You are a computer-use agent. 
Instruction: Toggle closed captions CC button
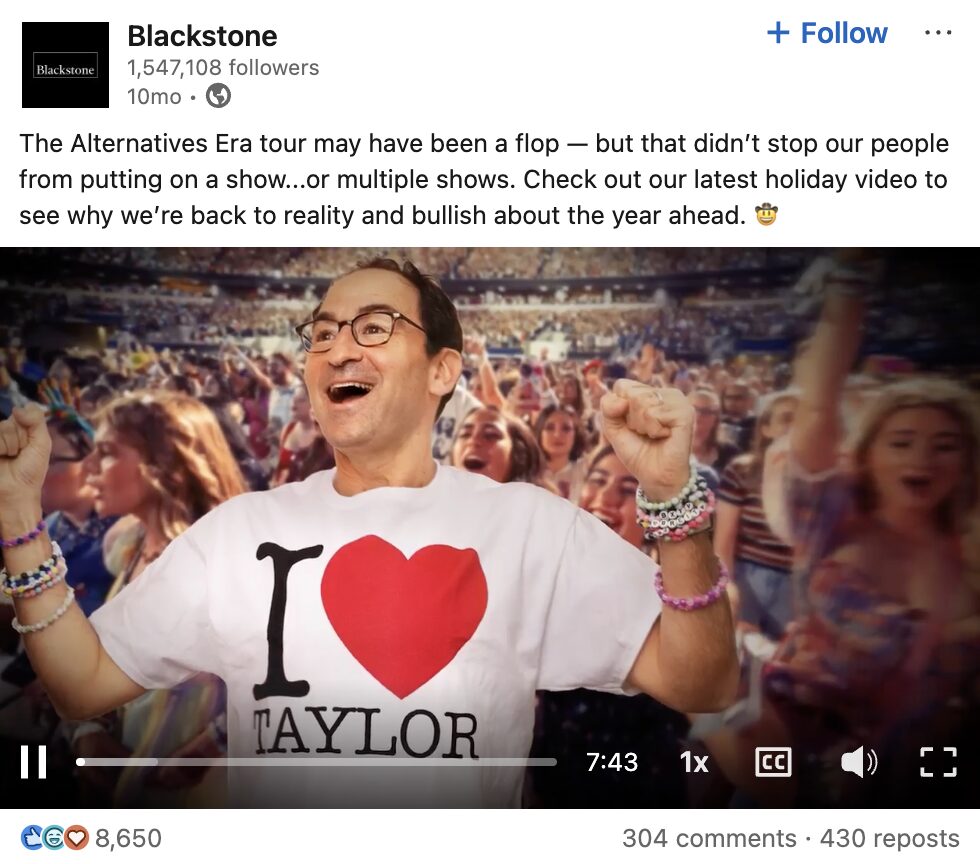(774, 761)
